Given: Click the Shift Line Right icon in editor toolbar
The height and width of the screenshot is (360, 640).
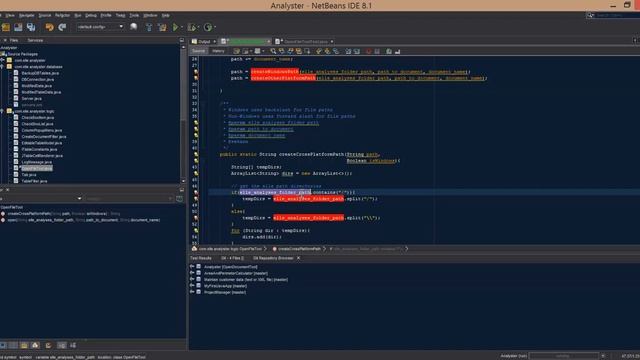Looking at the screenshot, I should 357,51.
